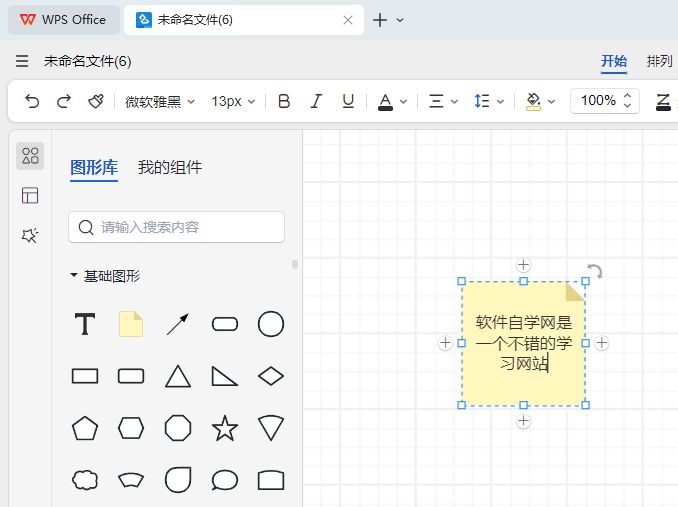Select the right triangle shape
This screenshot has width=678, height=507.
(x=224, y=376)
